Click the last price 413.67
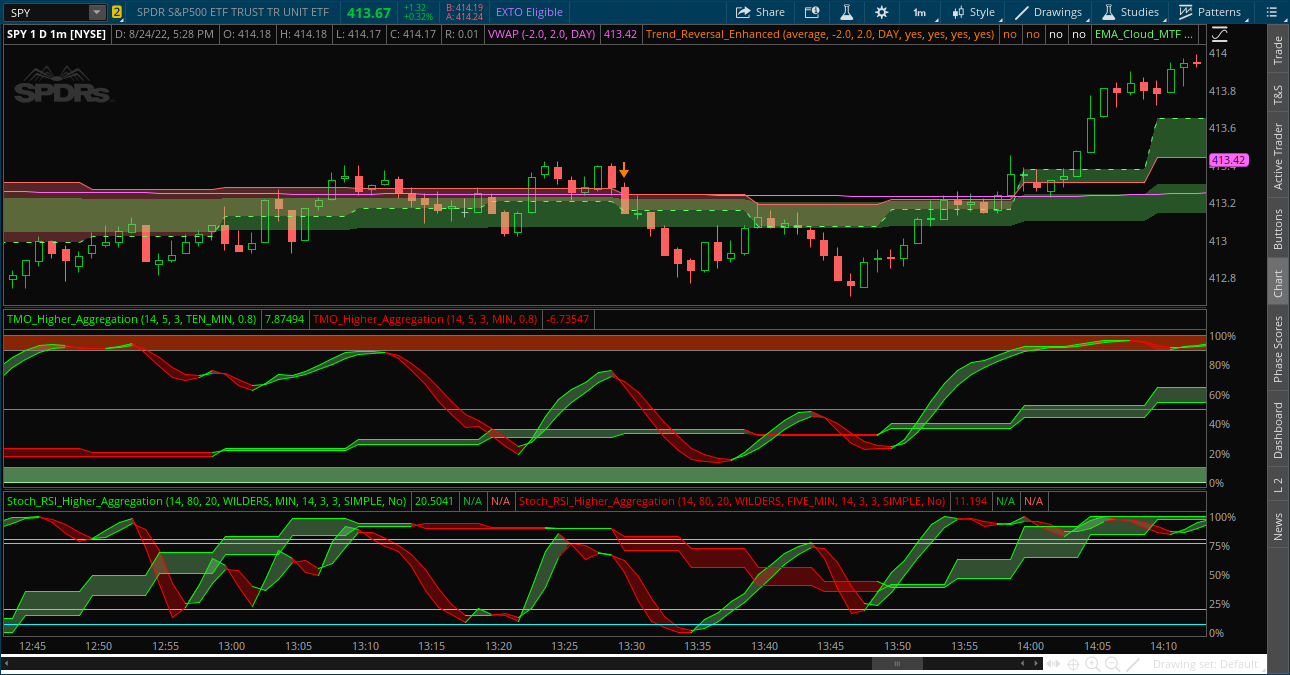This screenshot has height=675, width=1290. (x=367, y=12)
